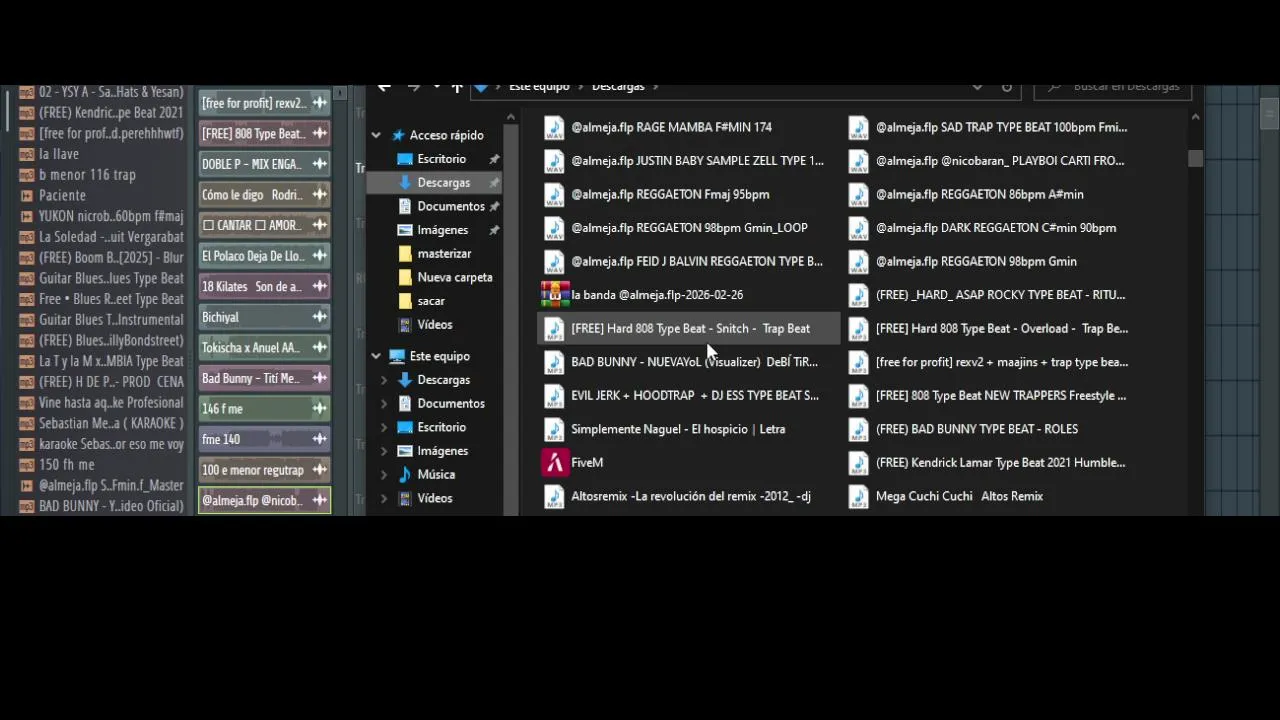
Task: Expand Documentos under Este equipo
Action: [384, 404]
